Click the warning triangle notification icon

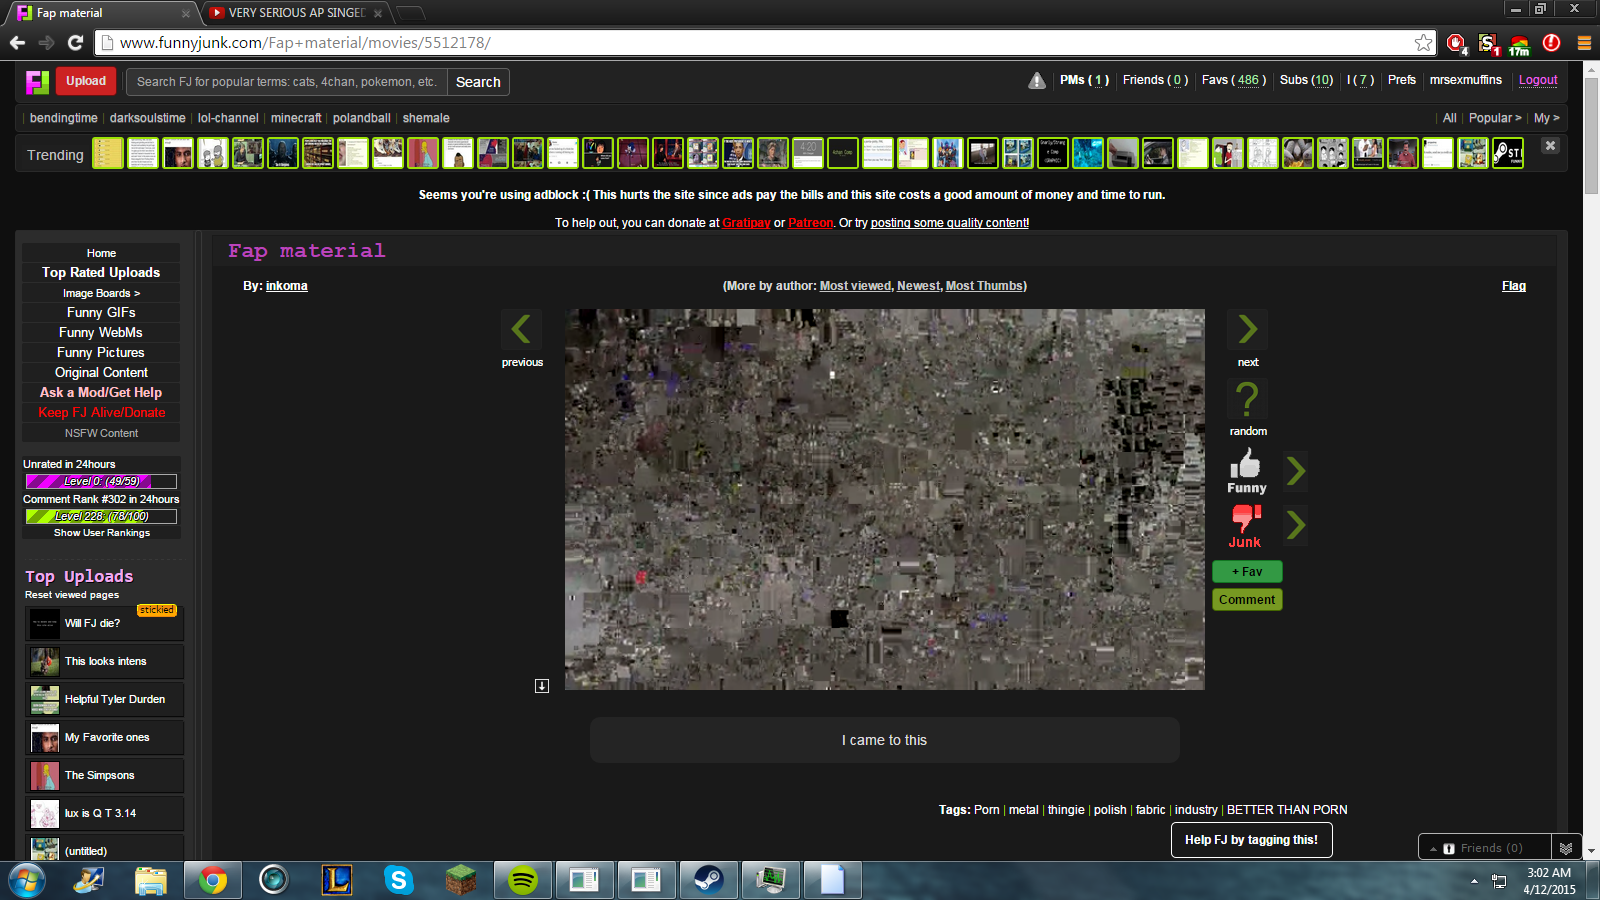coord(1037,81)
